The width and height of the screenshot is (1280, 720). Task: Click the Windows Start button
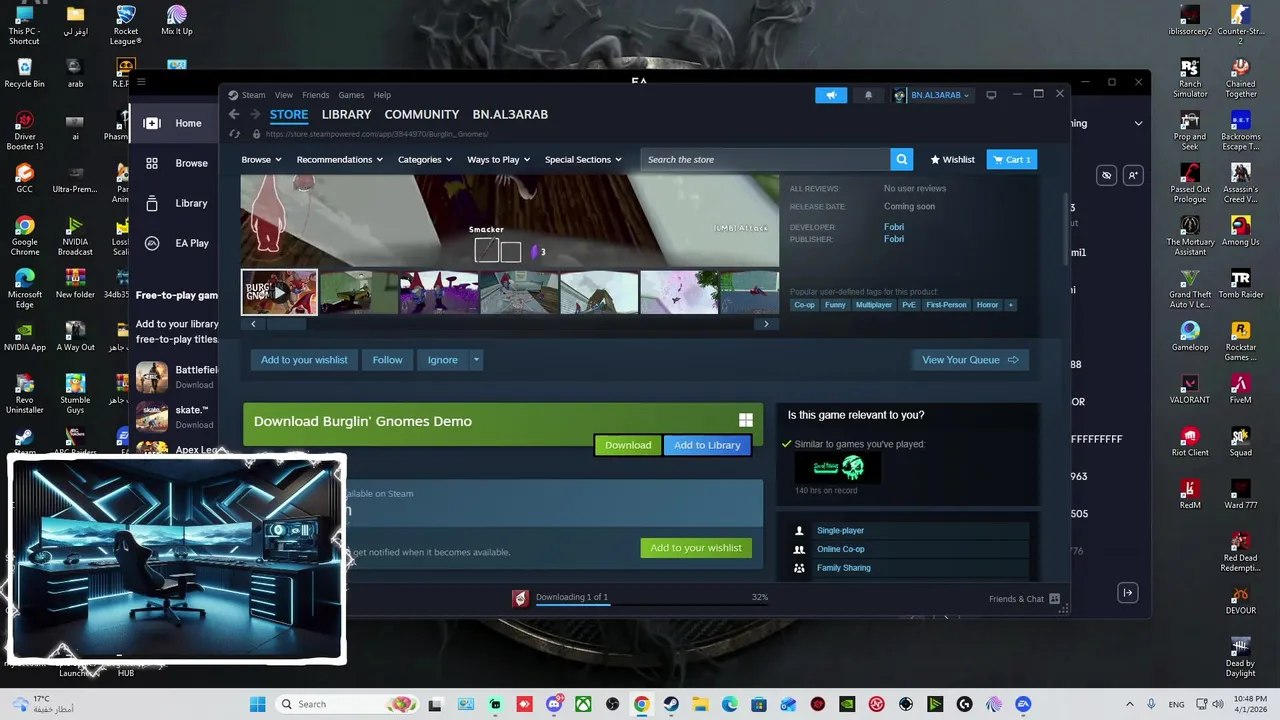click(257, 704)
